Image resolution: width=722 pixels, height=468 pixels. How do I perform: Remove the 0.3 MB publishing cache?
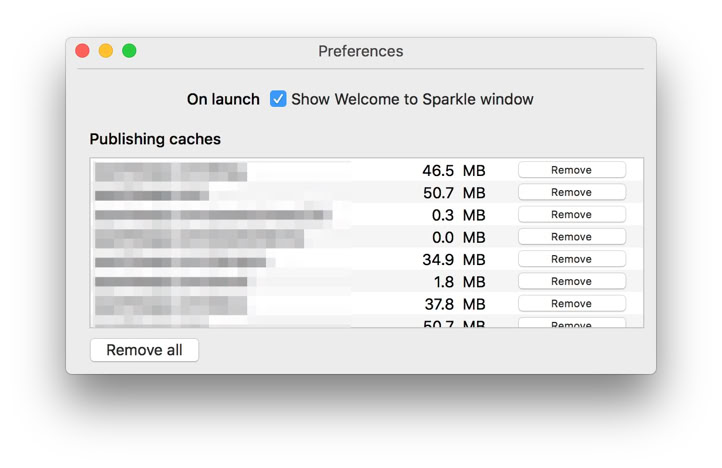pos(571,215)
